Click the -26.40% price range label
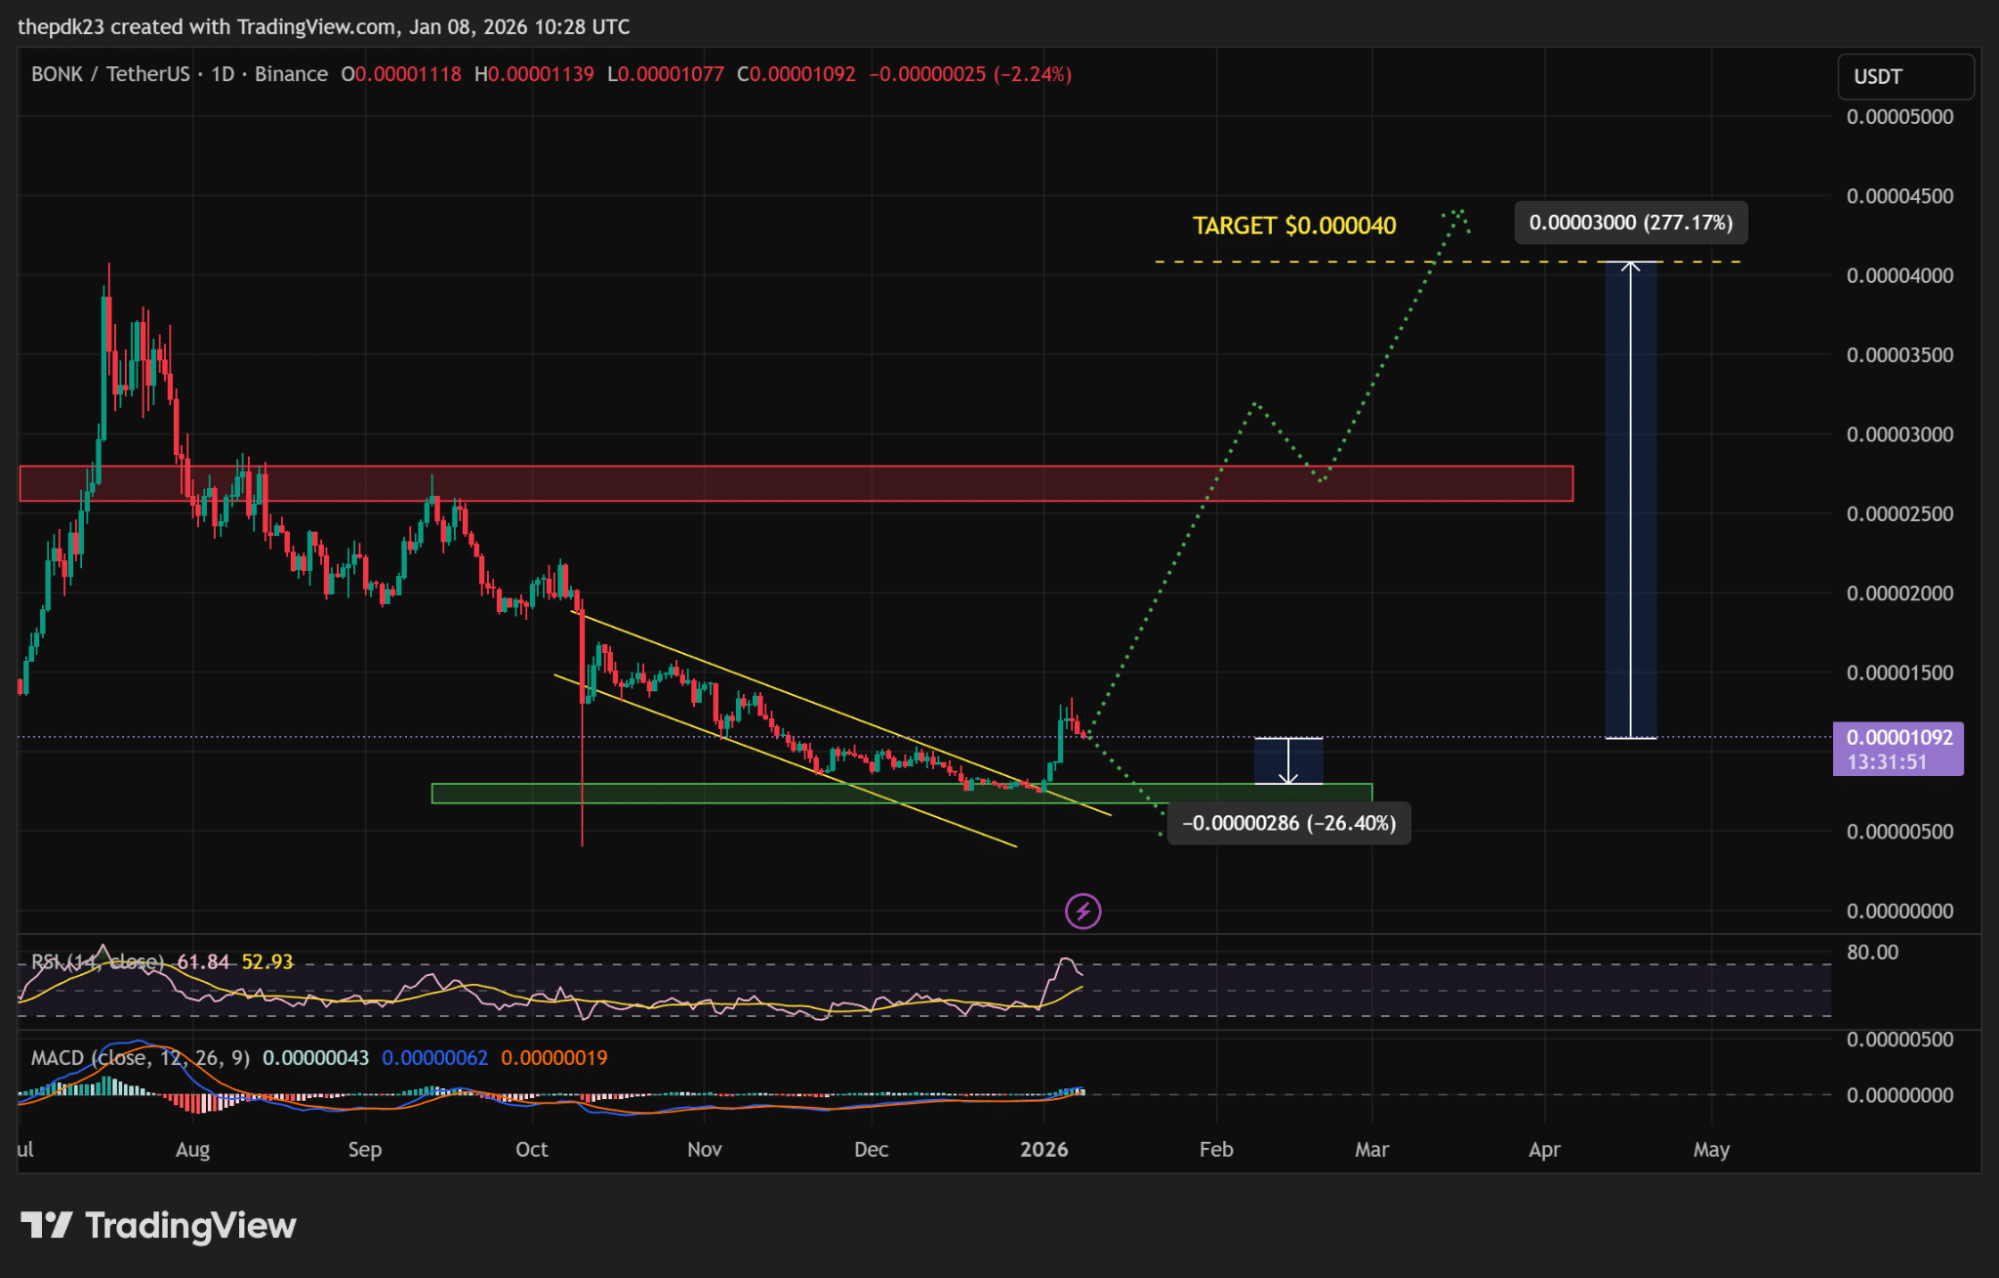 pos(1288,824)
